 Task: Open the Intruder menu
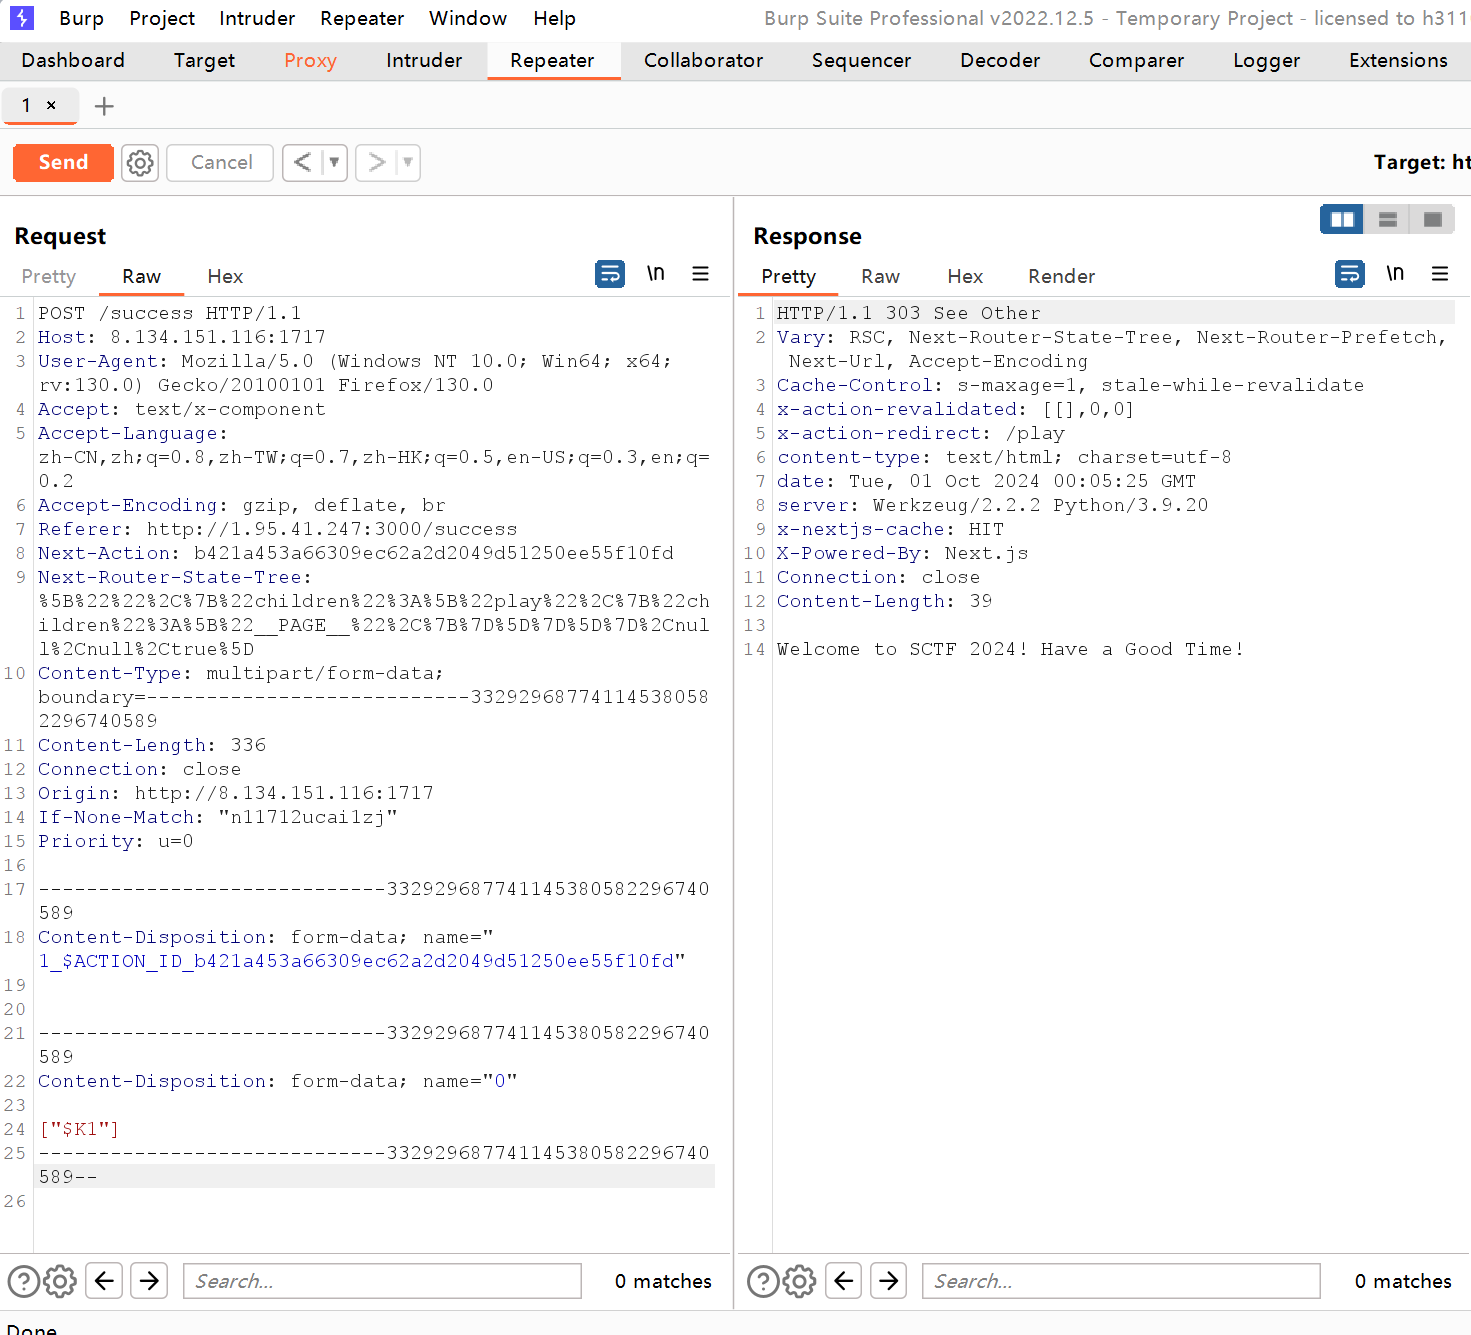(257, 18)
